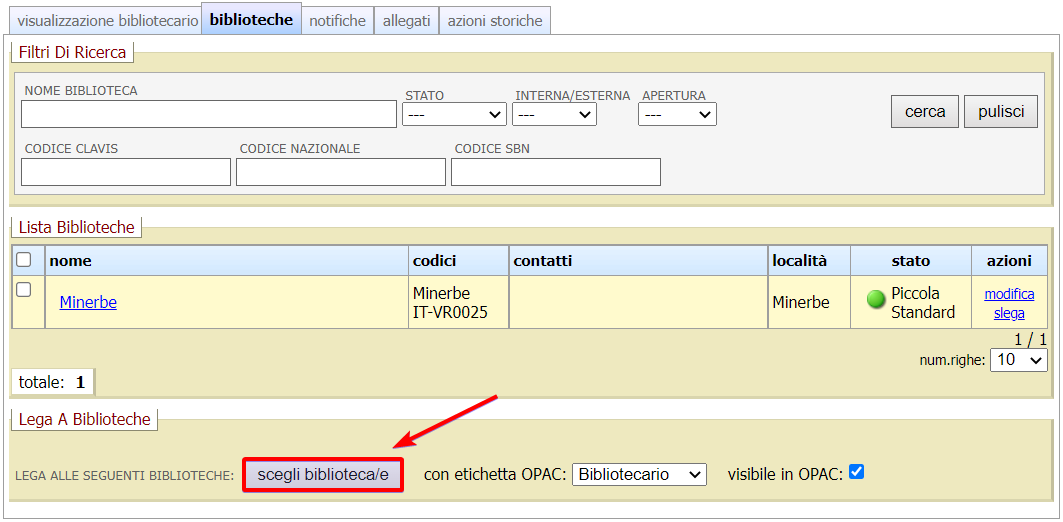
Task: Toggle the visibile in OPAC checkbox
Action: (x=855, y=472)
